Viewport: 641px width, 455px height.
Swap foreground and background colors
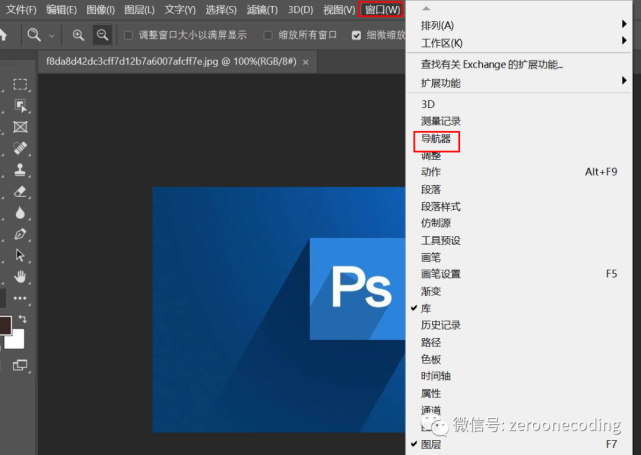tap(23, 319)
